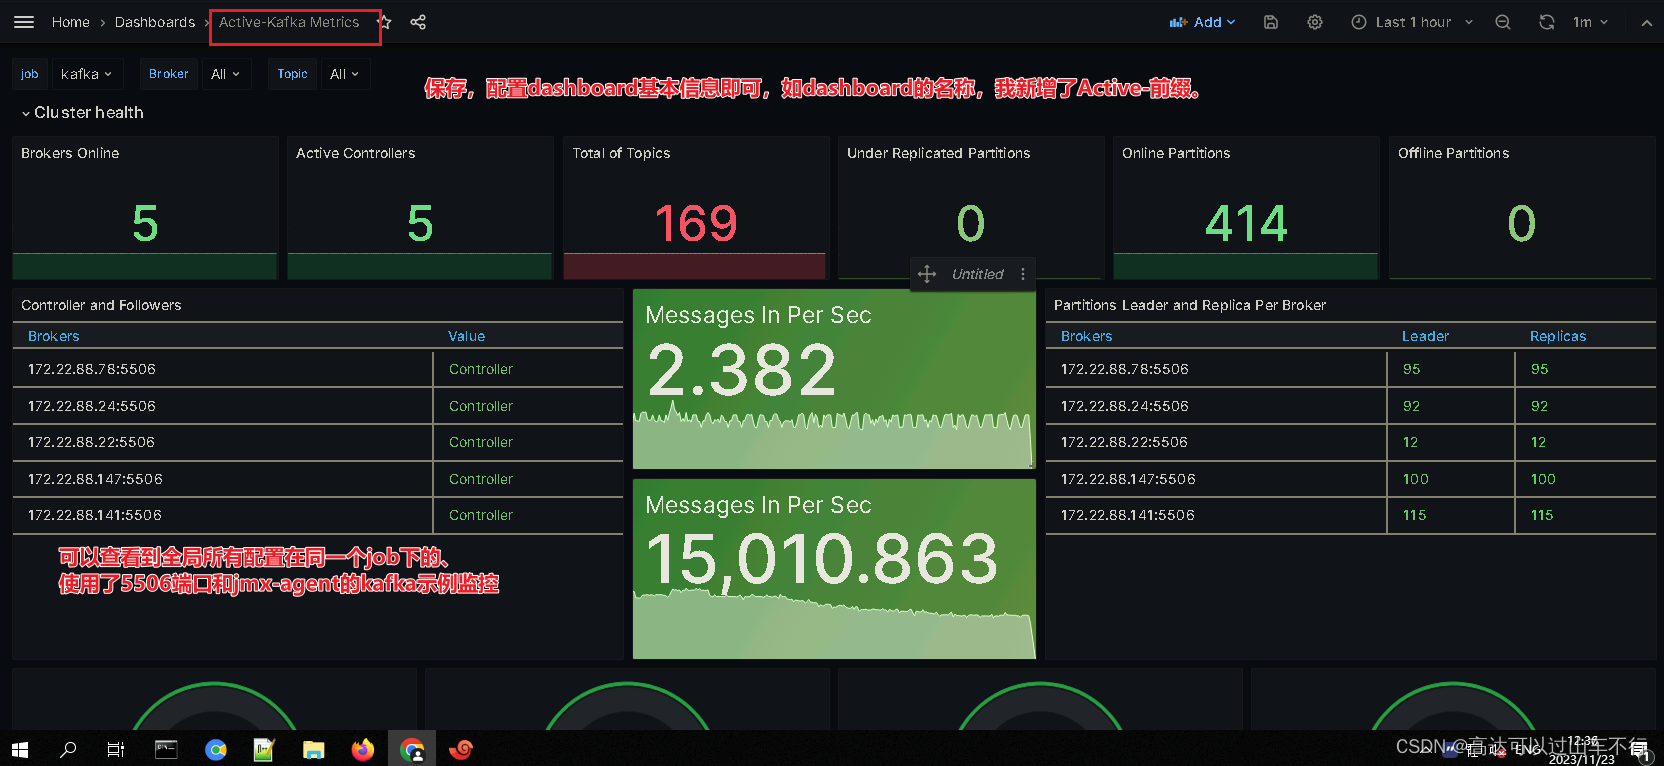The height and width of the screenshot is (766, 1664).
Task: Open the Windows Start menu
Action: coord(20,749)
